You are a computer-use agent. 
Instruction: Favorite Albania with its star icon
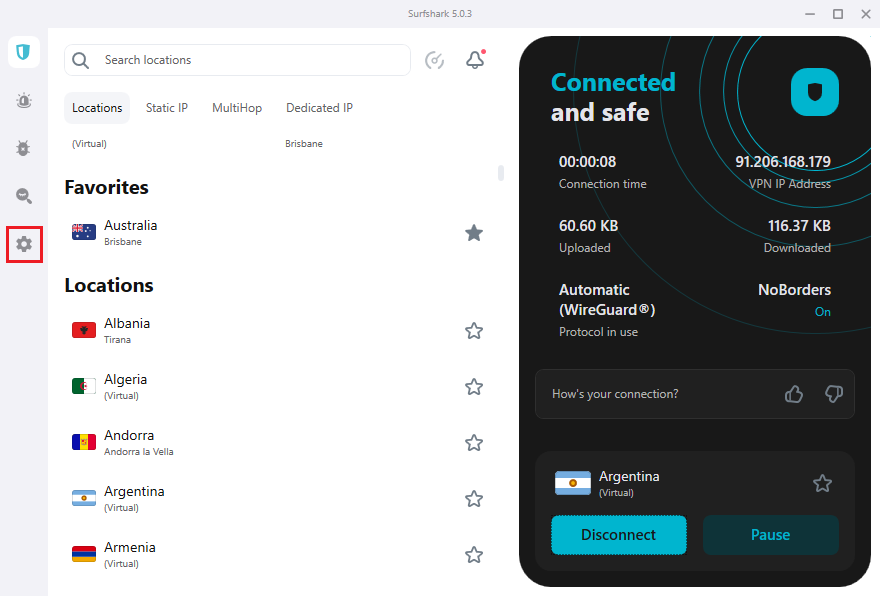point(474,331)
